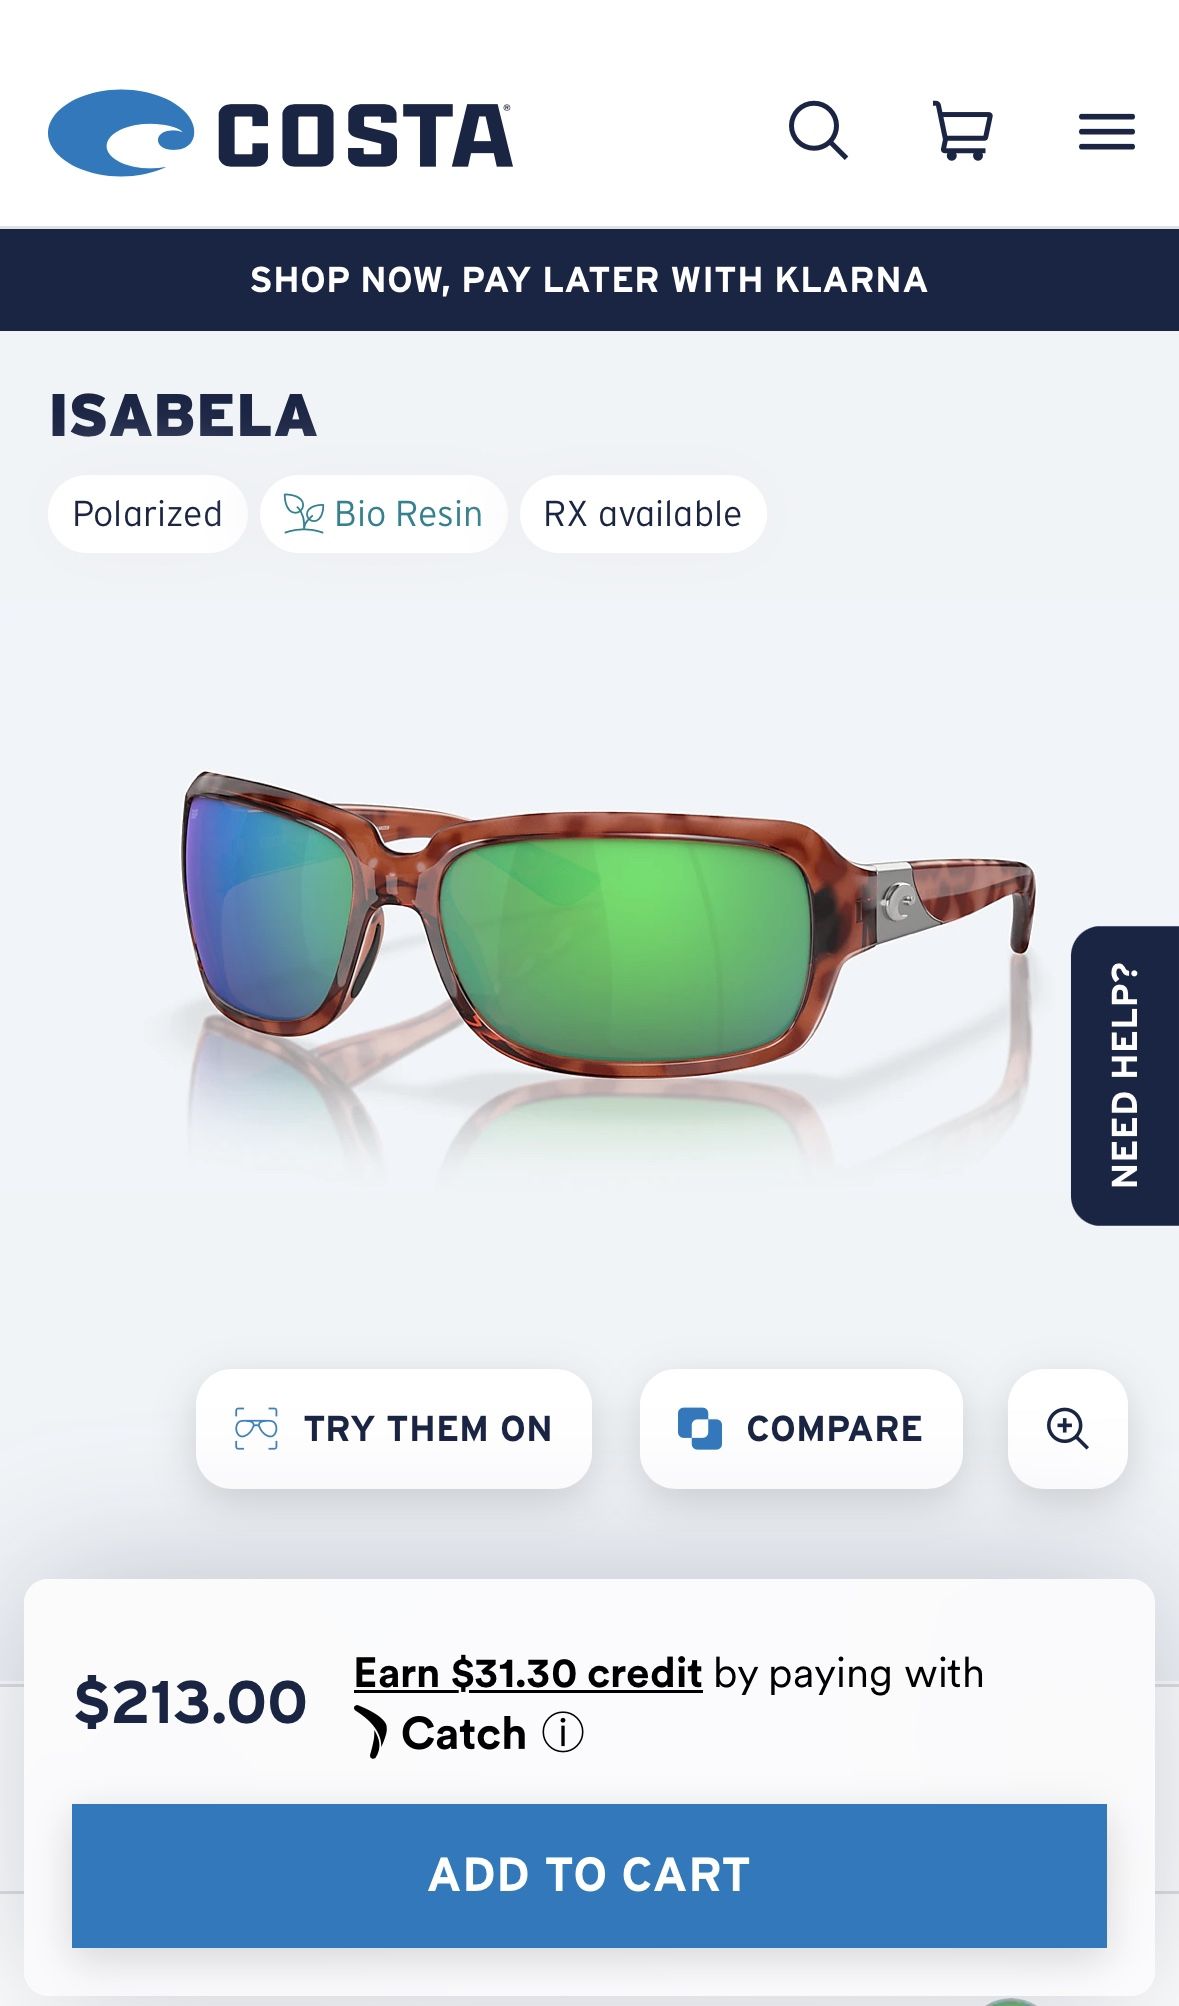Image resolution: width=1179 pixels, height=2006 pixels.
Task: Open the NEED HELP? side tab
Action: [x=1125, y=1075]
